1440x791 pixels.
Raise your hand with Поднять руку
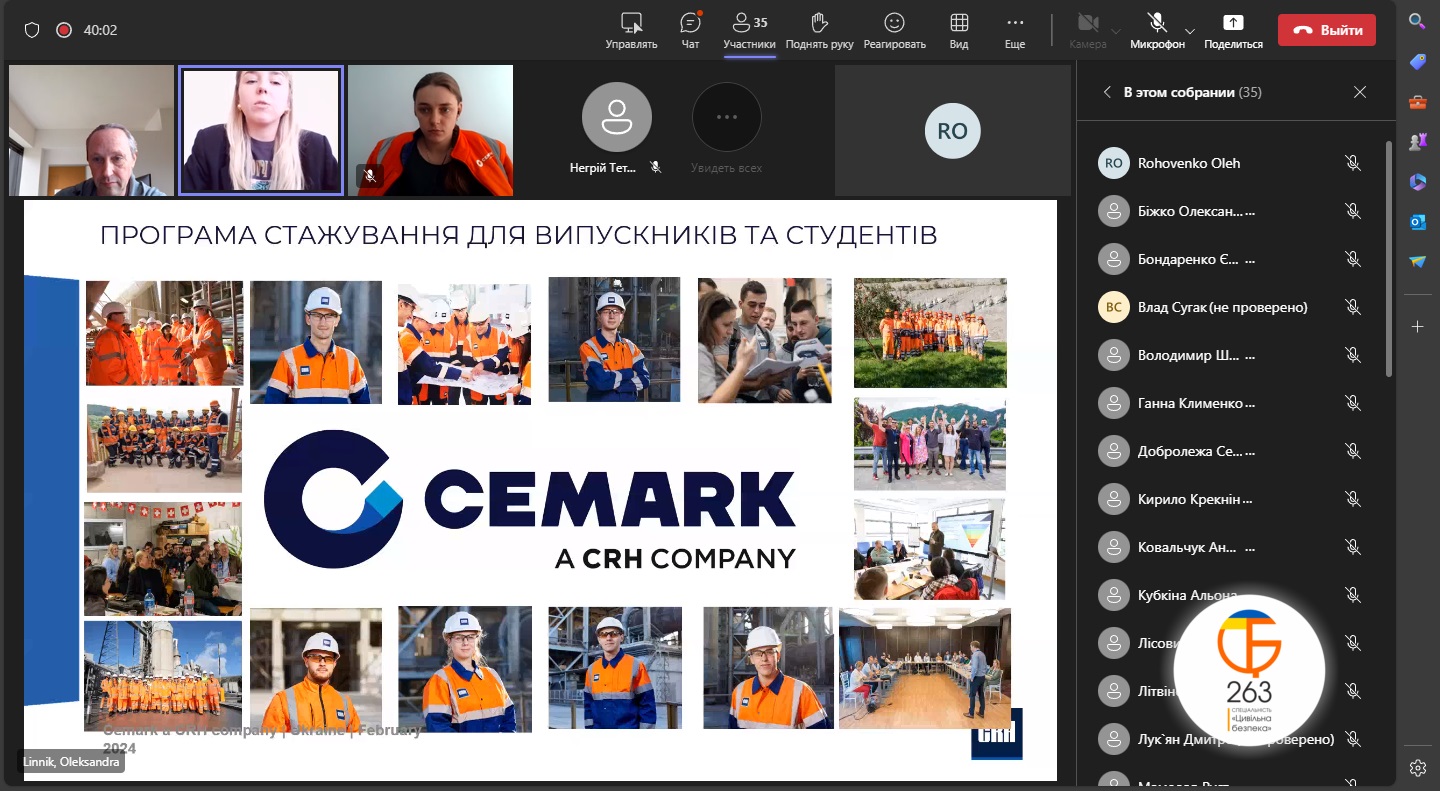[x=819, y=30]
